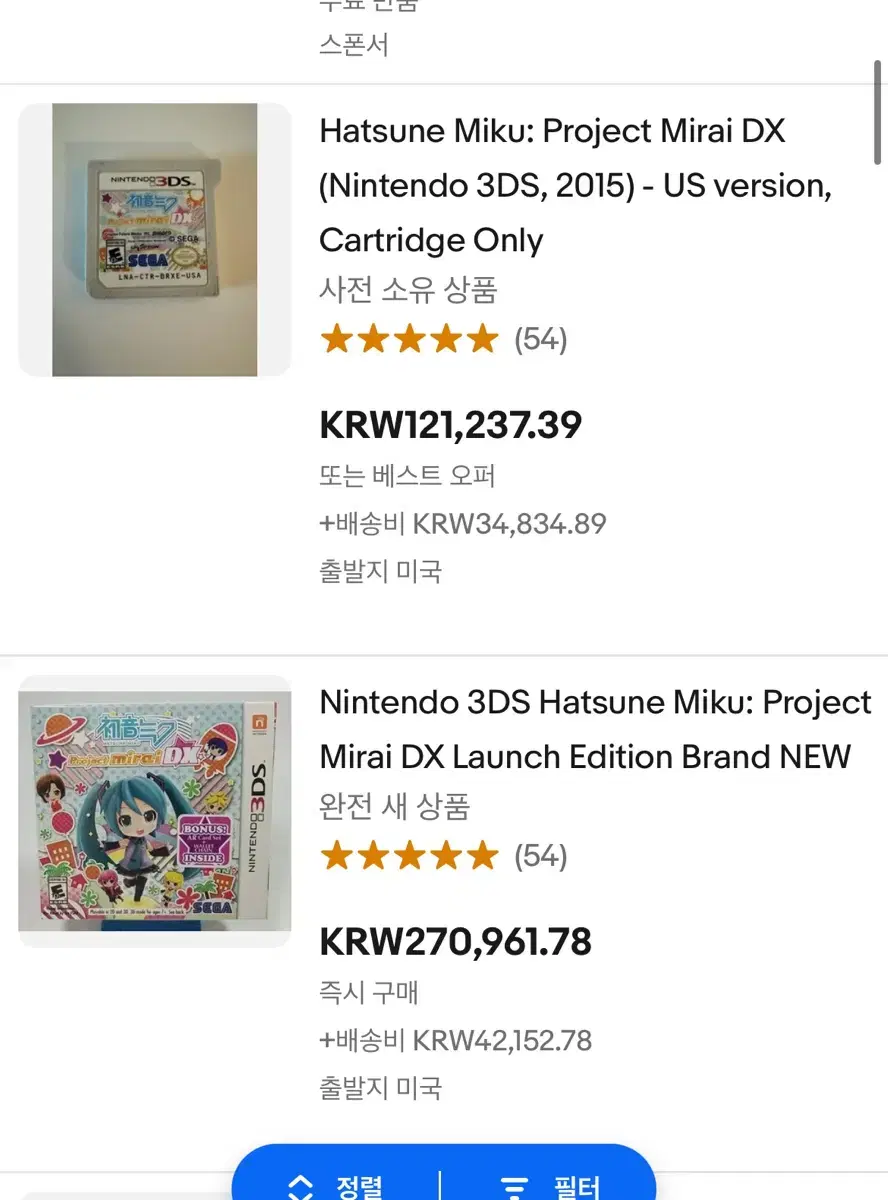Click the (54) review count on the Launch Edition

pos(541,856)
